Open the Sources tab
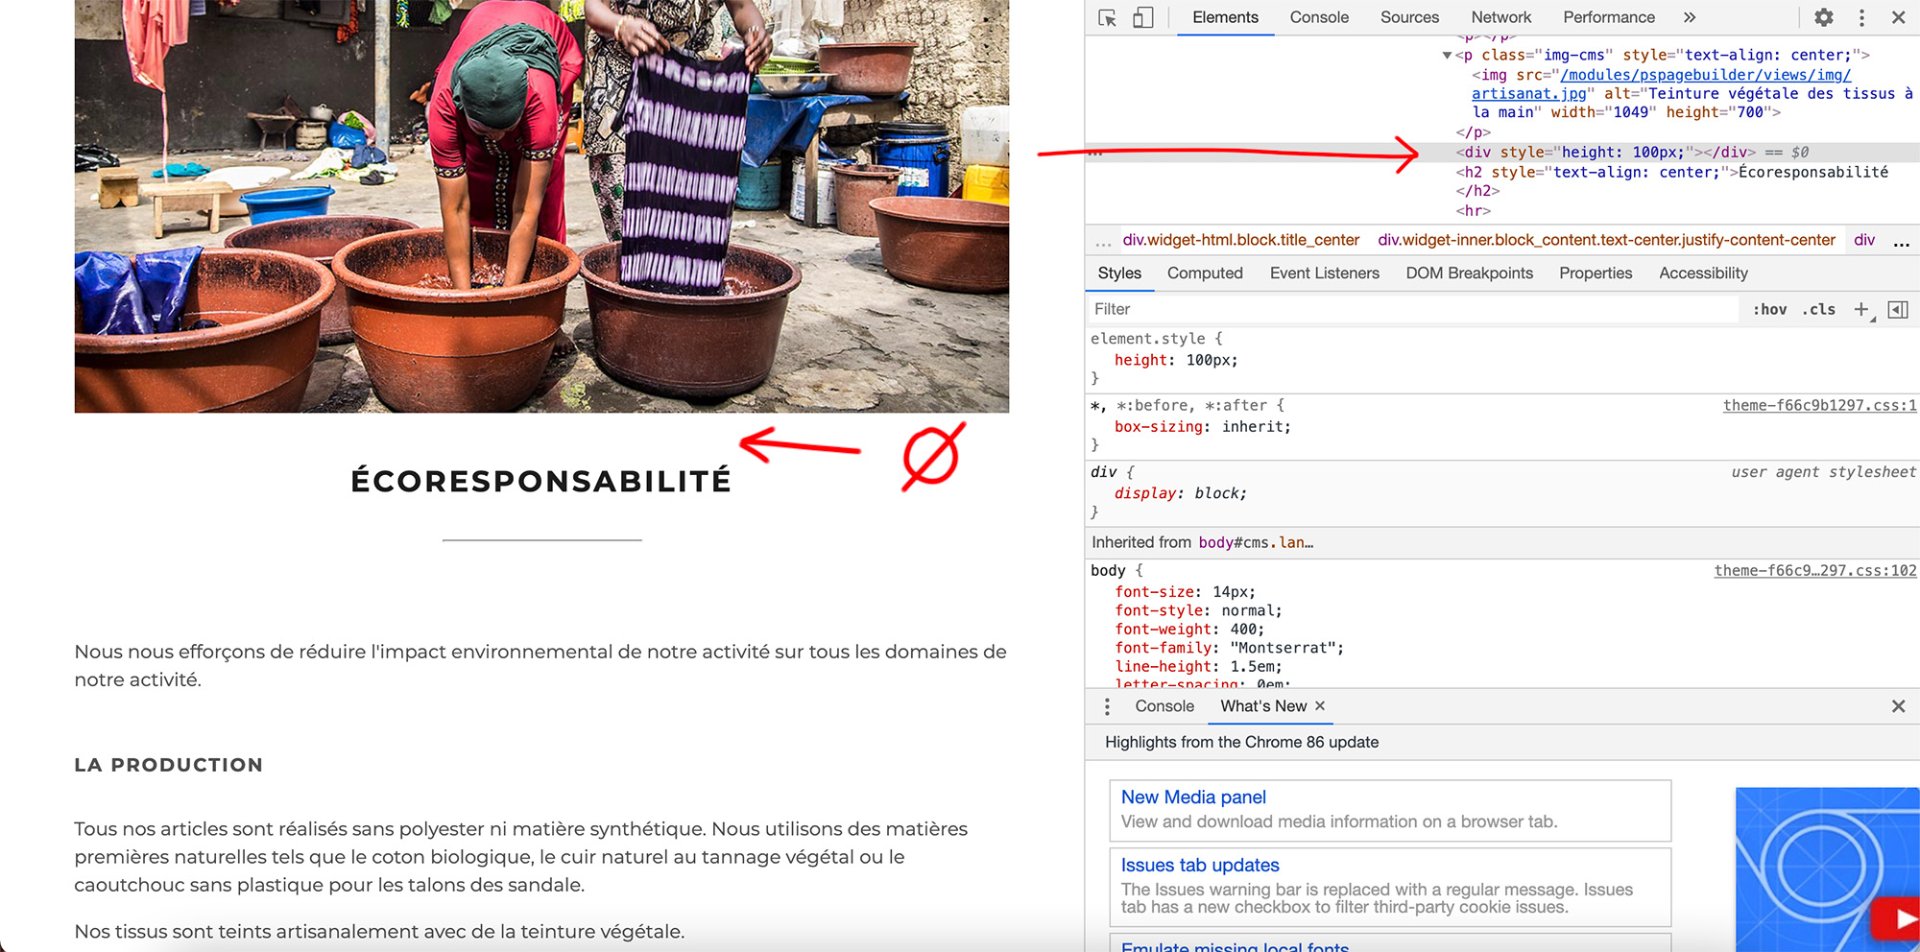The height and width of the screenshot is (952, 1920). pos(1409,17)
